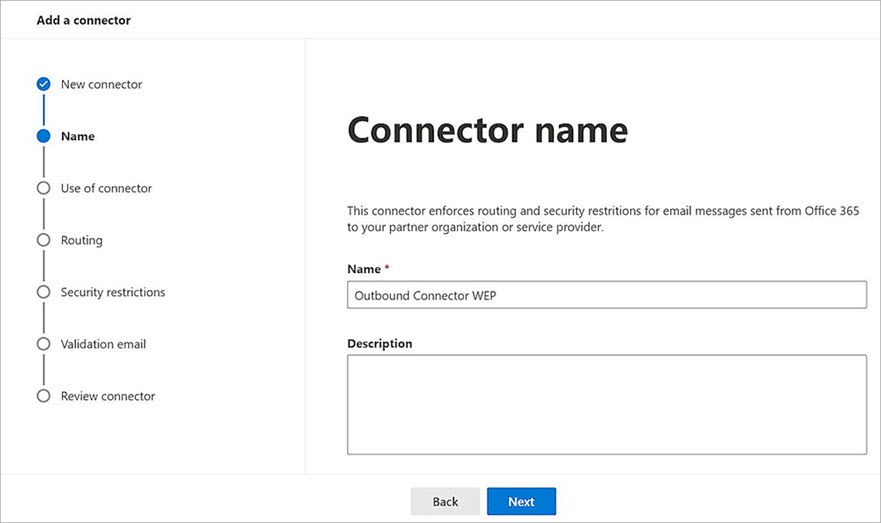Go to the New connector step label
Screen dimensions: 881x523
pos(101,84)
